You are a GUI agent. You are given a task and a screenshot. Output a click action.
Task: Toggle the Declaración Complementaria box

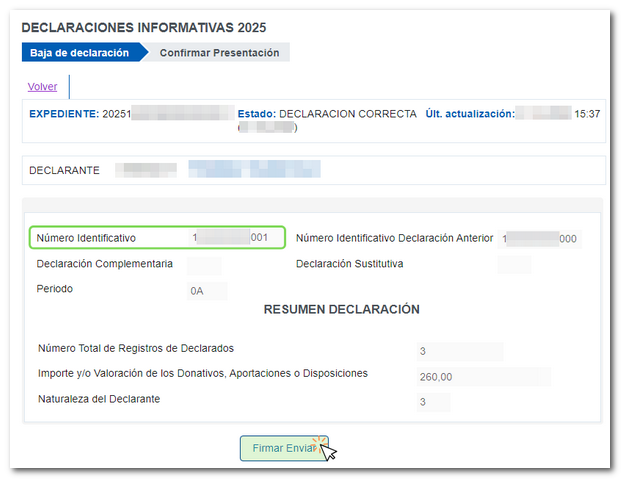pyautogui.click(x=204, y=265)
